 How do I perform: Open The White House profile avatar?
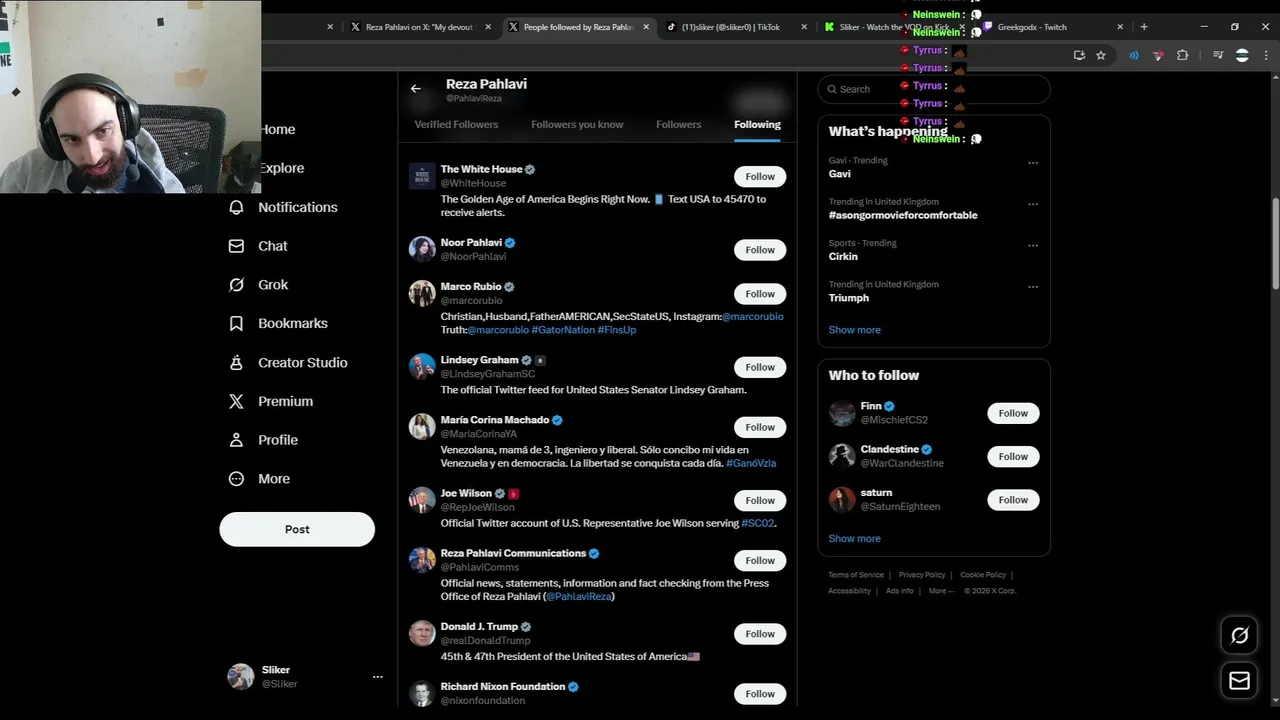tap(422, 176)
